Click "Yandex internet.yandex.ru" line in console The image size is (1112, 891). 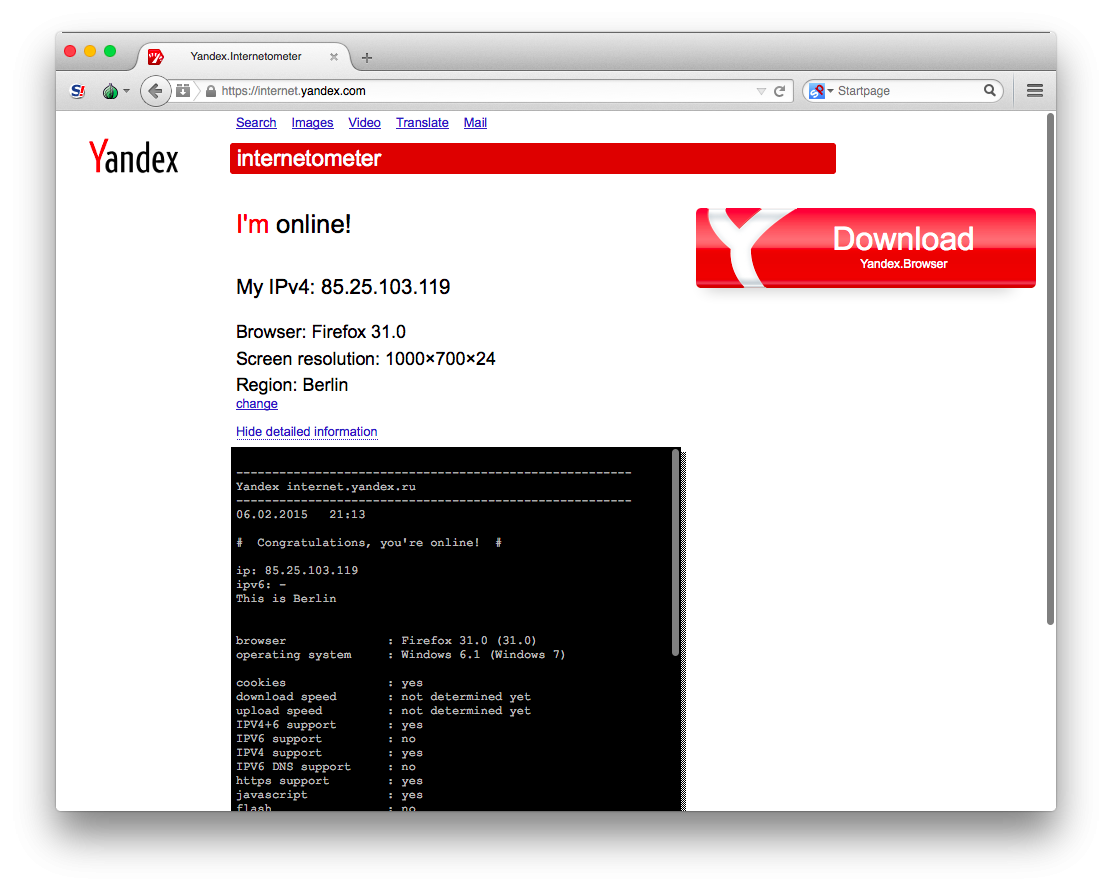326,487
